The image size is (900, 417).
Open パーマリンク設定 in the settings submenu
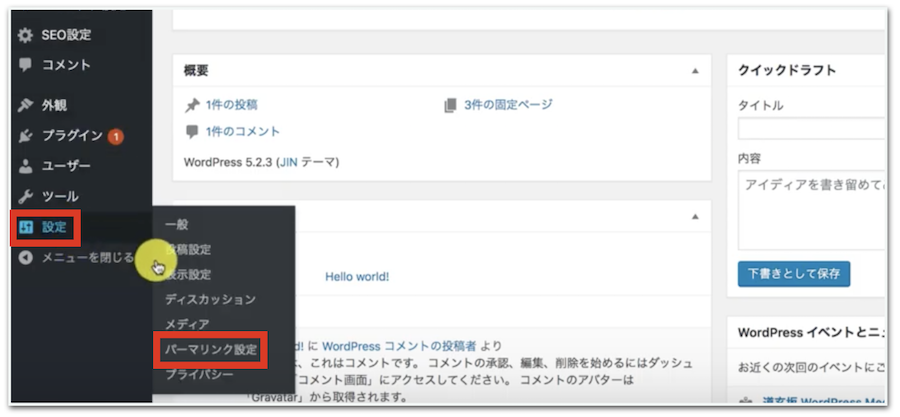click(211, 350)
